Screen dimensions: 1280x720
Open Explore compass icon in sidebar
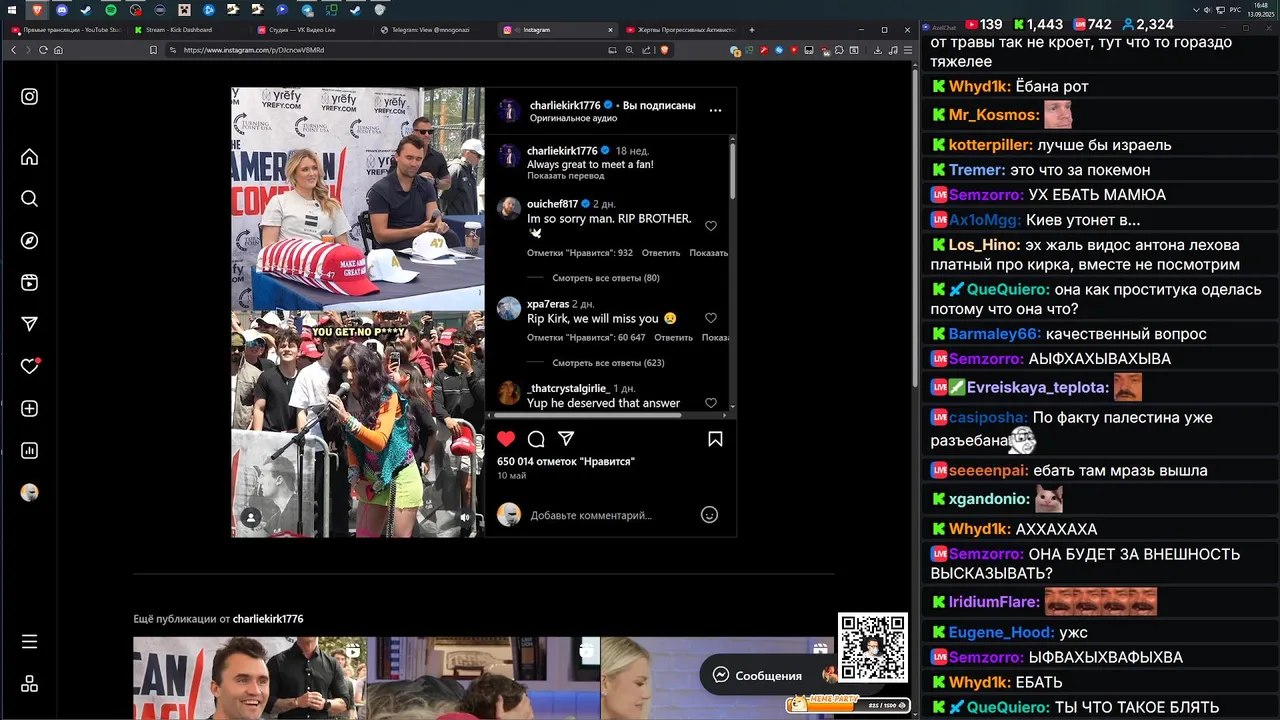tap(29, 241)
